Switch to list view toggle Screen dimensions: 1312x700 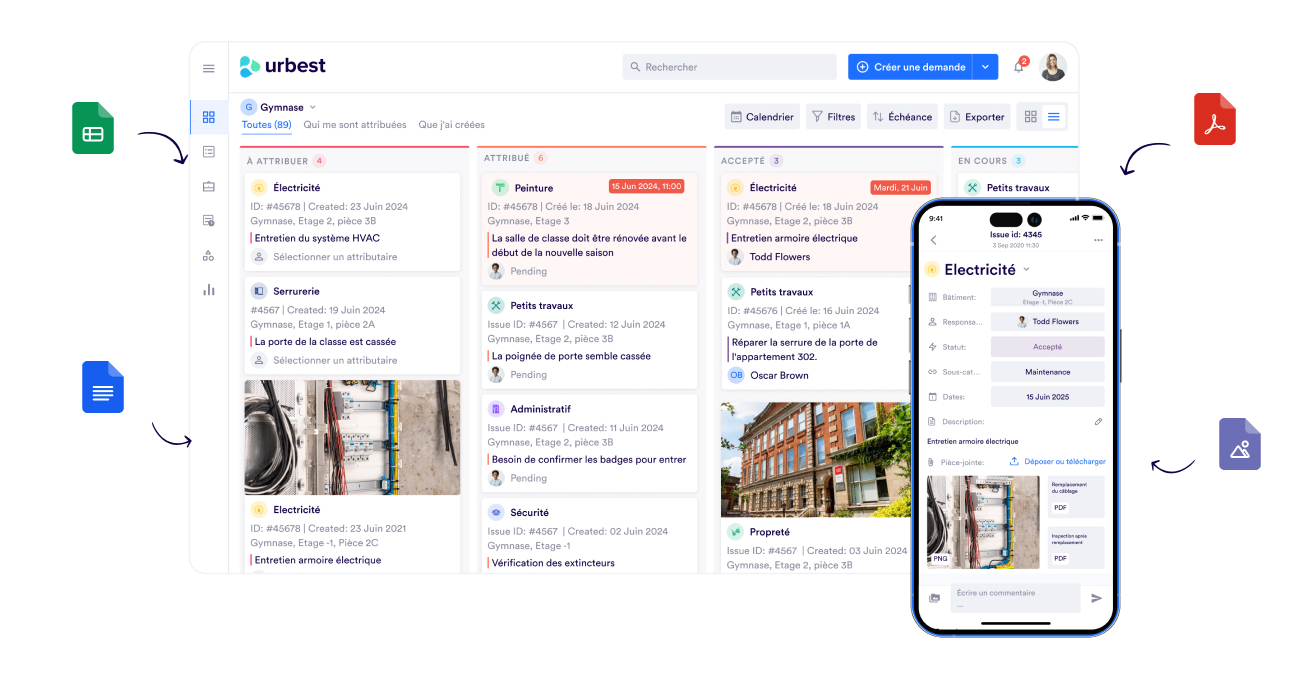pyautogui.click(x=1054, y=117)
